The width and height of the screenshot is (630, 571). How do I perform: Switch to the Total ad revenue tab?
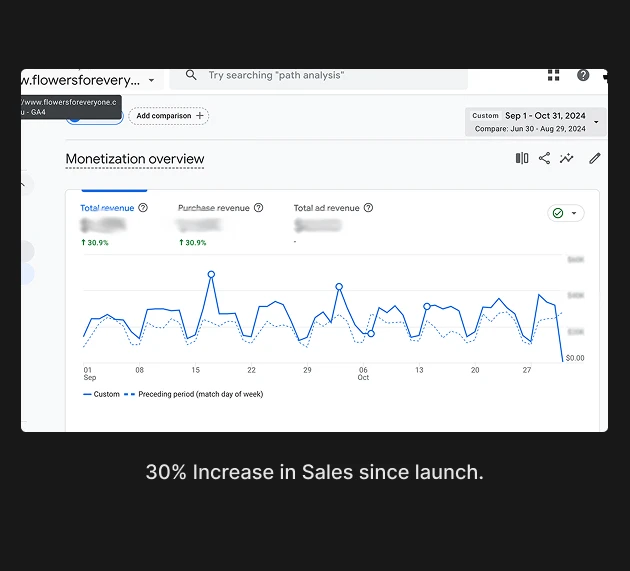point(326,208)
